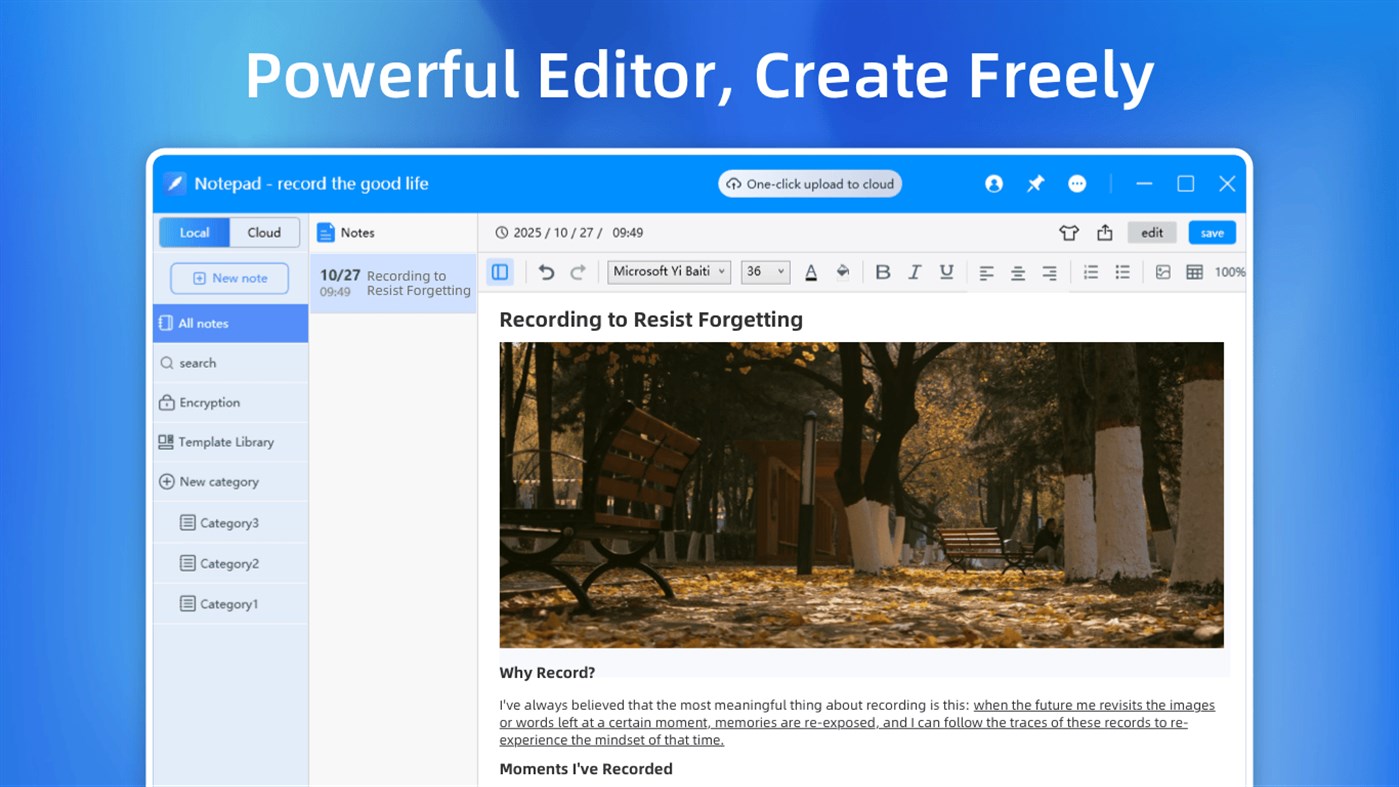Screen dimensions: 1399x787
Task: Toggle italic formatting in the toolbar
Action: tap(914, 271)
